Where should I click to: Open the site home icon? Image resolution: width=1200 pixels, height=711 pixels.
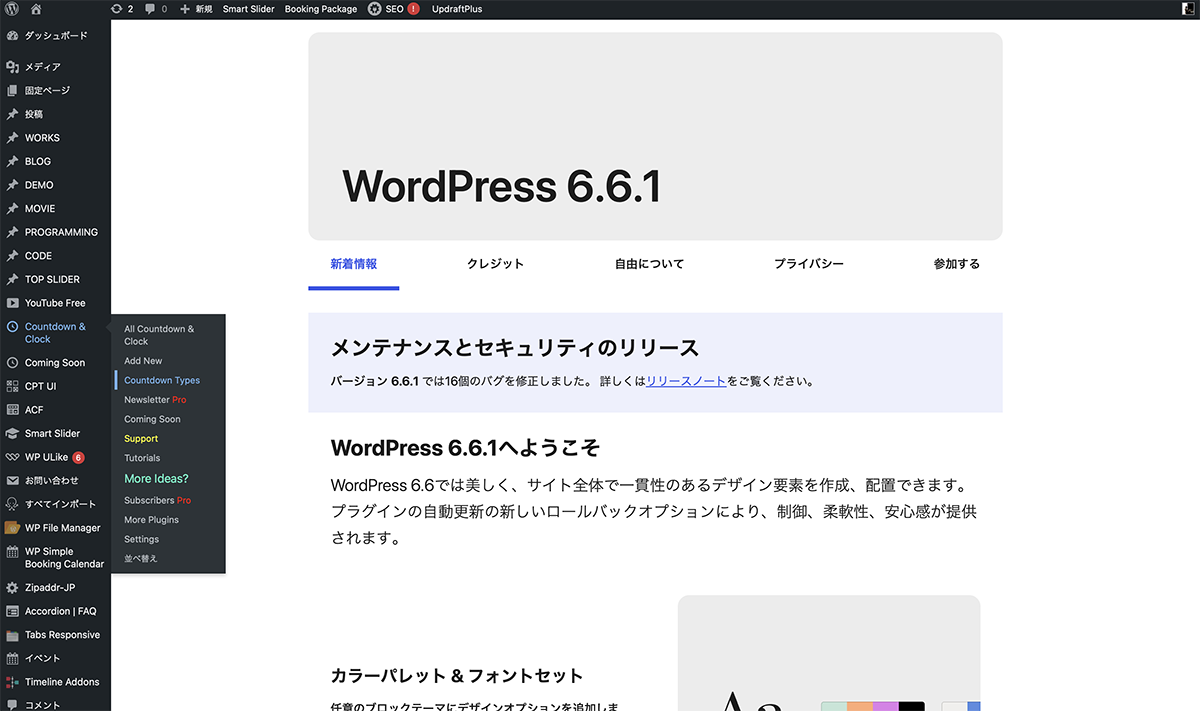pos(36,9)
